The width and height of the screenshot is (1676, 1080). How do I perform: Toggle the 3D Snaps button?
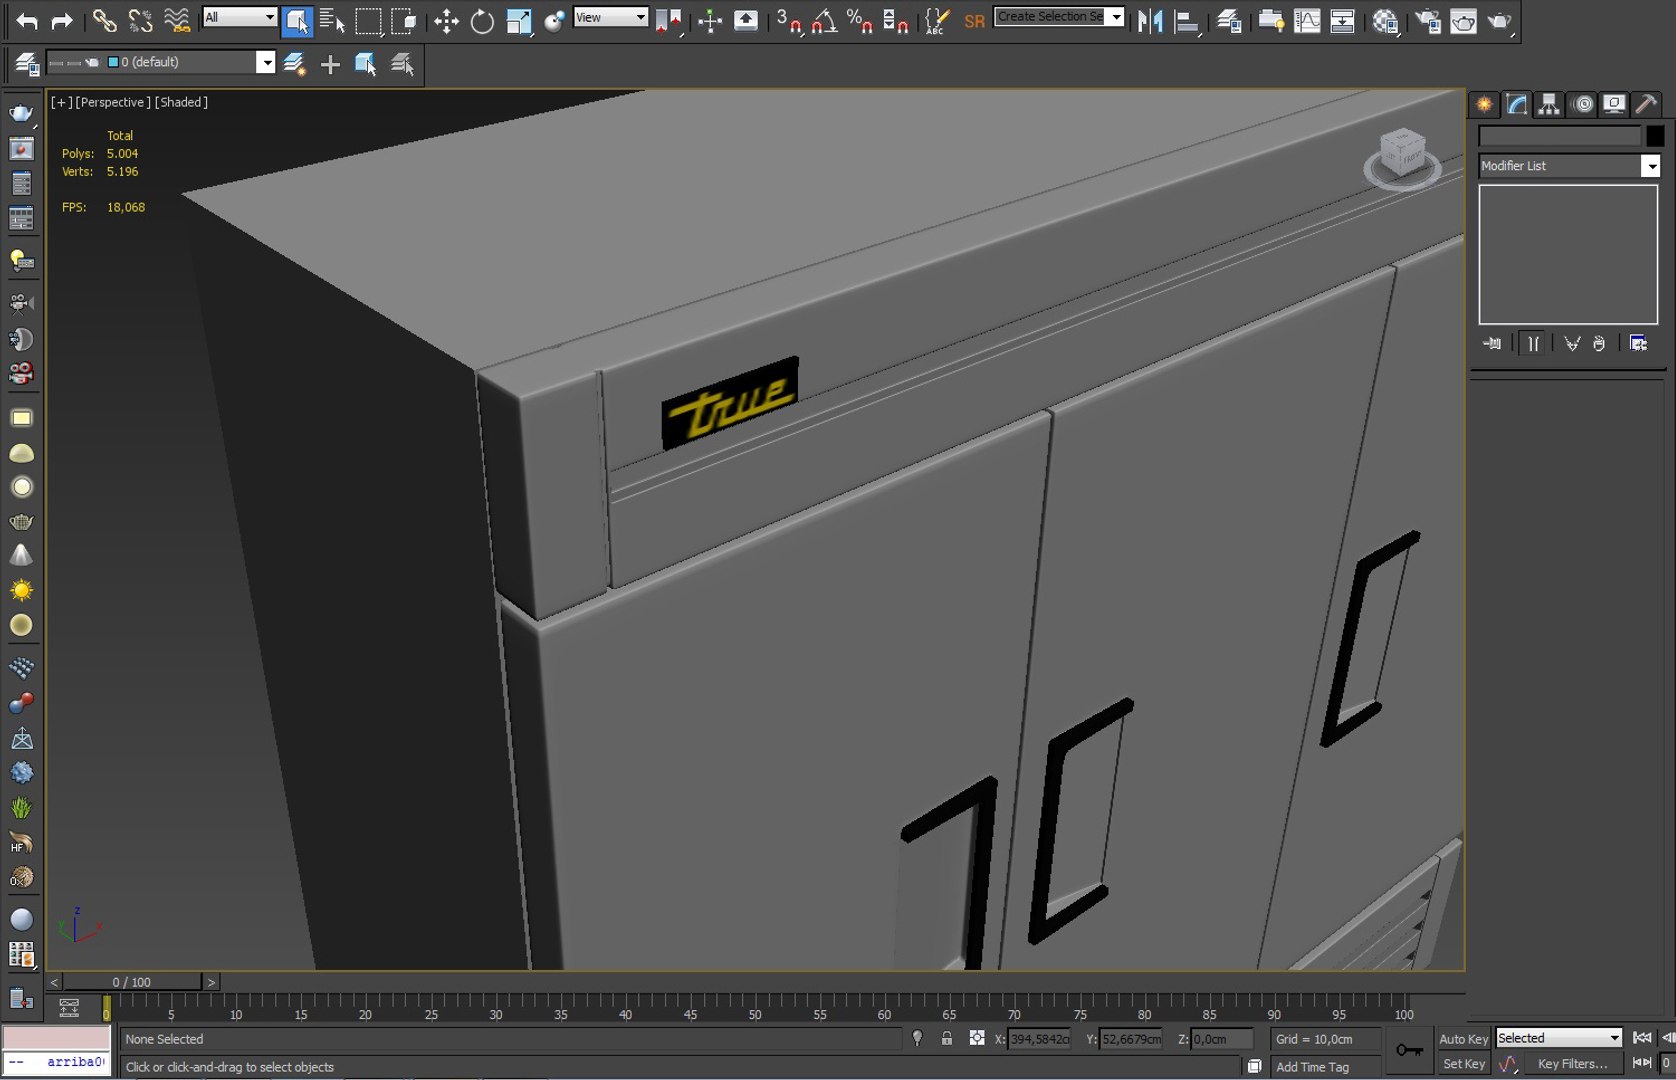(788, 21)
